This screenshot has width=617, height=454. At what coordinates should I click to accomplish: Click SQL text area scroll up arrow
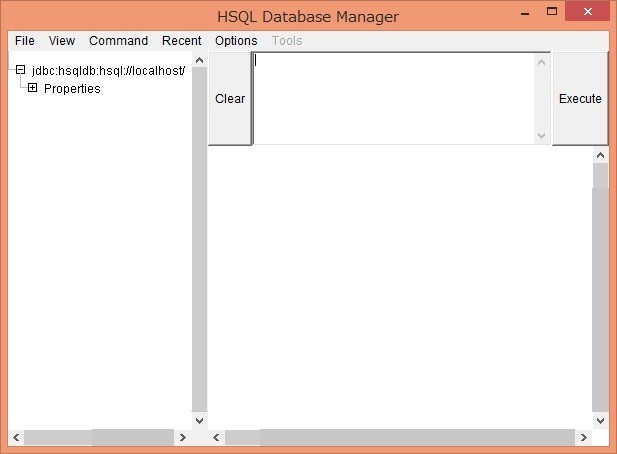[x=541, y=62]
